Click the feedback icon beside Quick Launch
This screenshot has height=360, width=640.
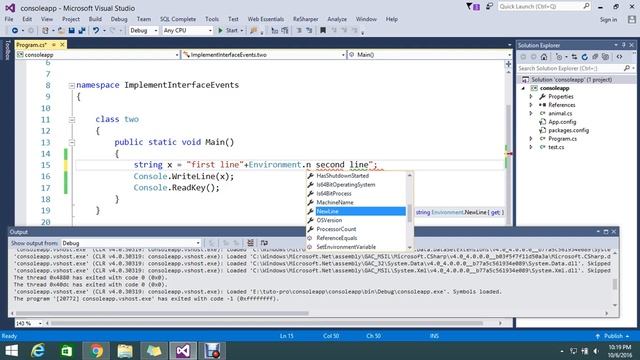click(489, 7)
